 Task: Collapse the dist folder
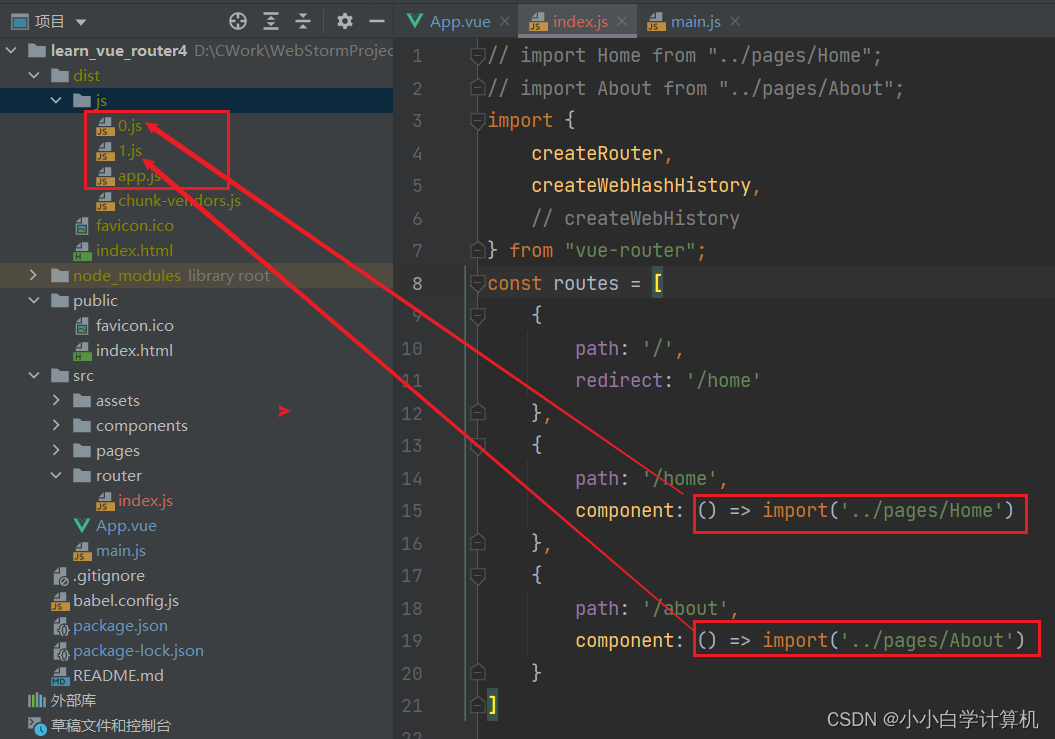click(x=34, y=75)
